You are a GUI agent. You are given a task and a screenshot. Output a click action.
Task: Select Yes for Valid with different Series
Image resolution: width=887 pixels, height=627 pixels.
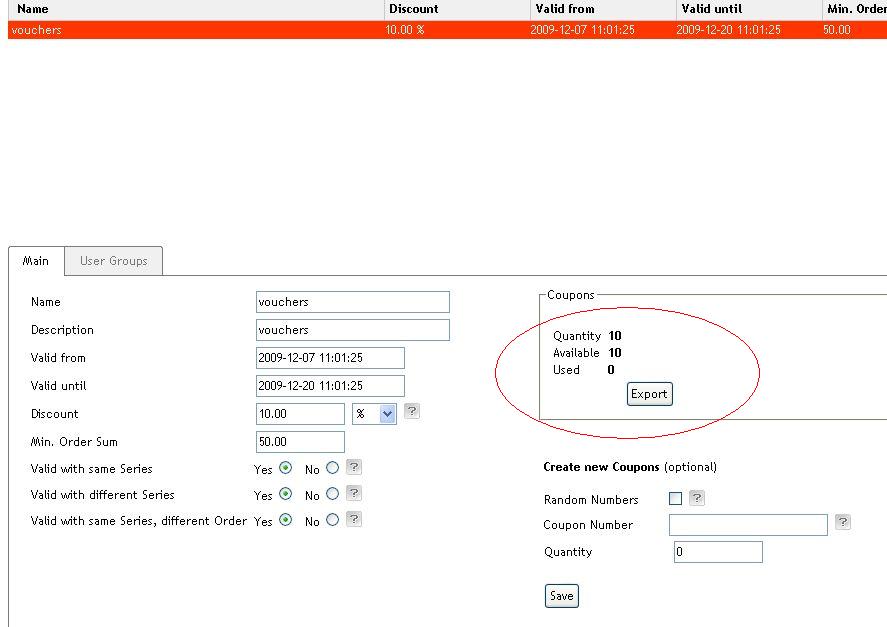286,494
